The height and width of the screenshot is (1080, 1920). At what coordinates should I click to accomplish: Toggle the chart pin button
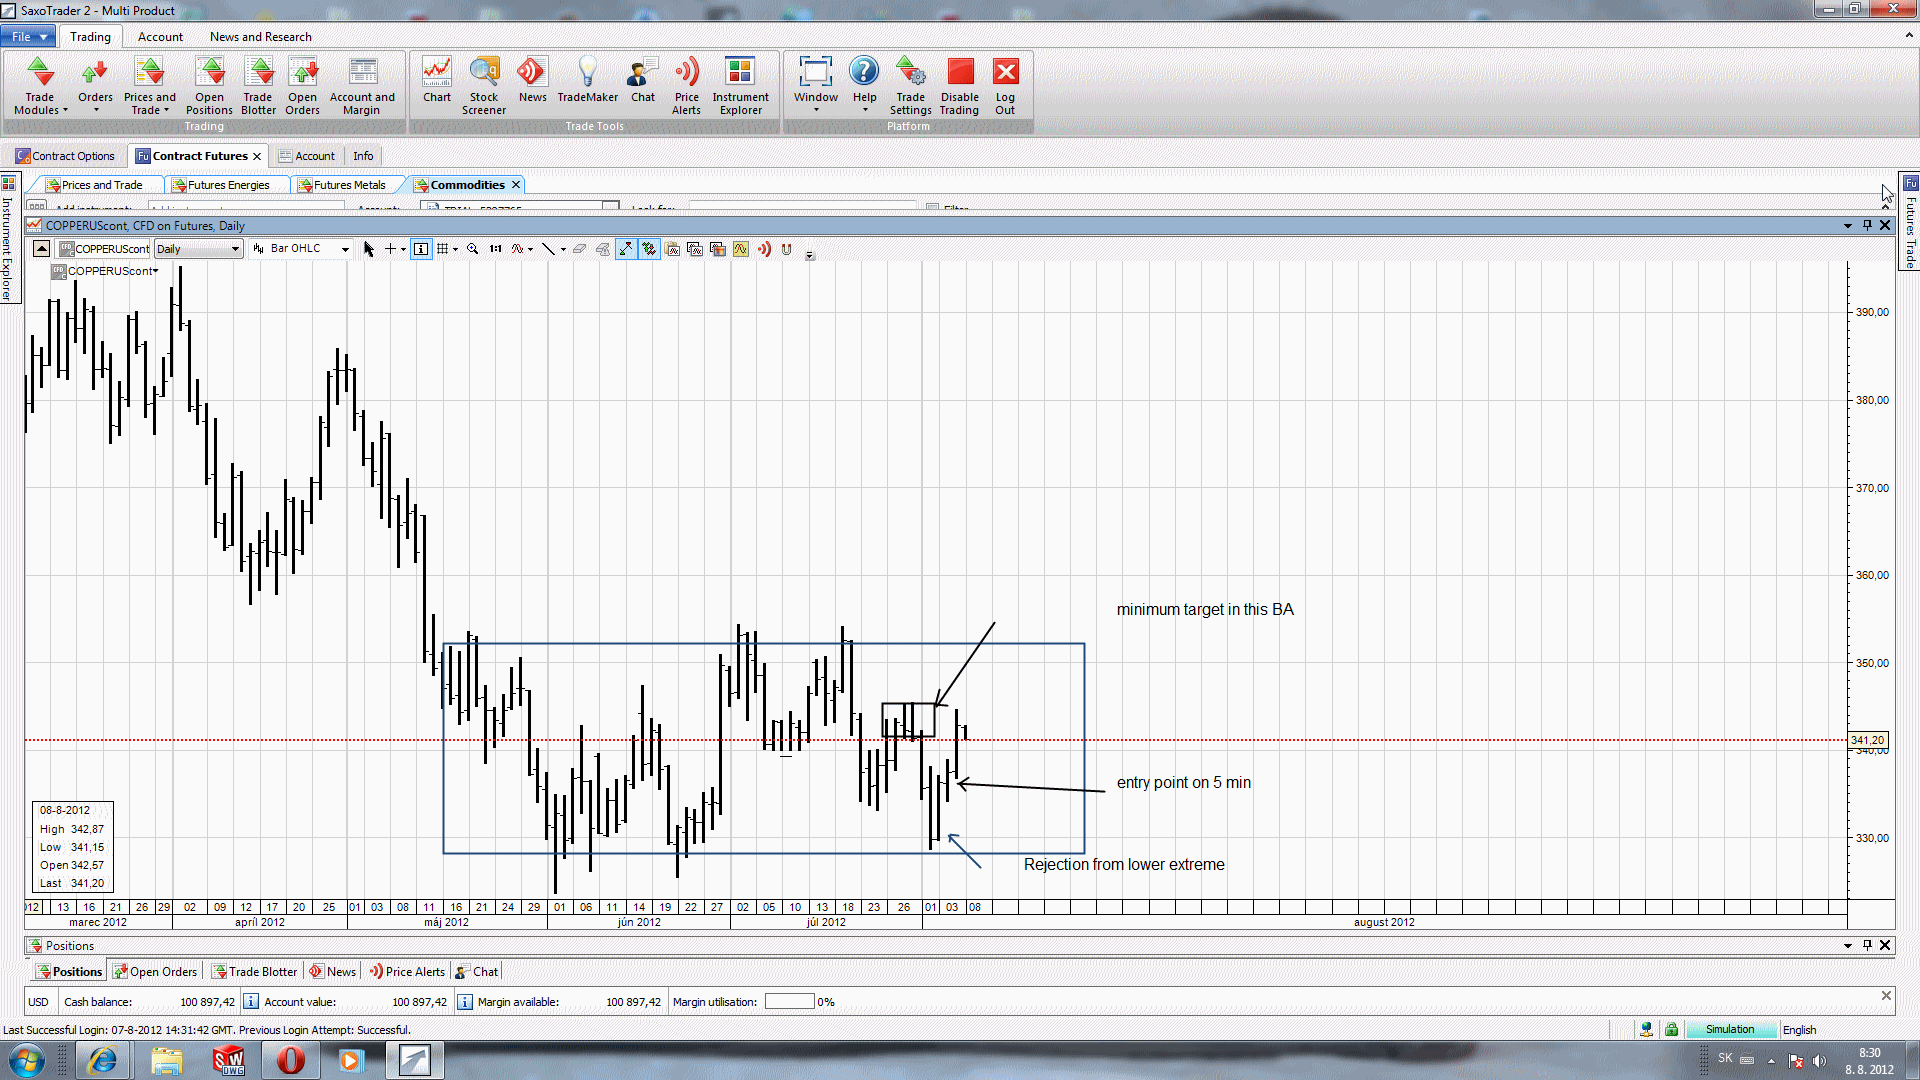(1866, 225)
